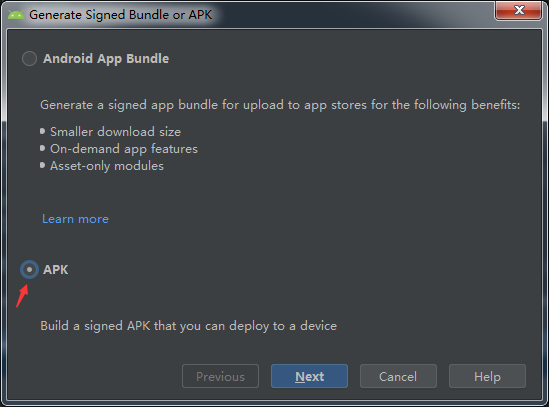
Task: Close the Generate Signed Bundle dialog
Action: pyautogui.click(x=519, y=10)
